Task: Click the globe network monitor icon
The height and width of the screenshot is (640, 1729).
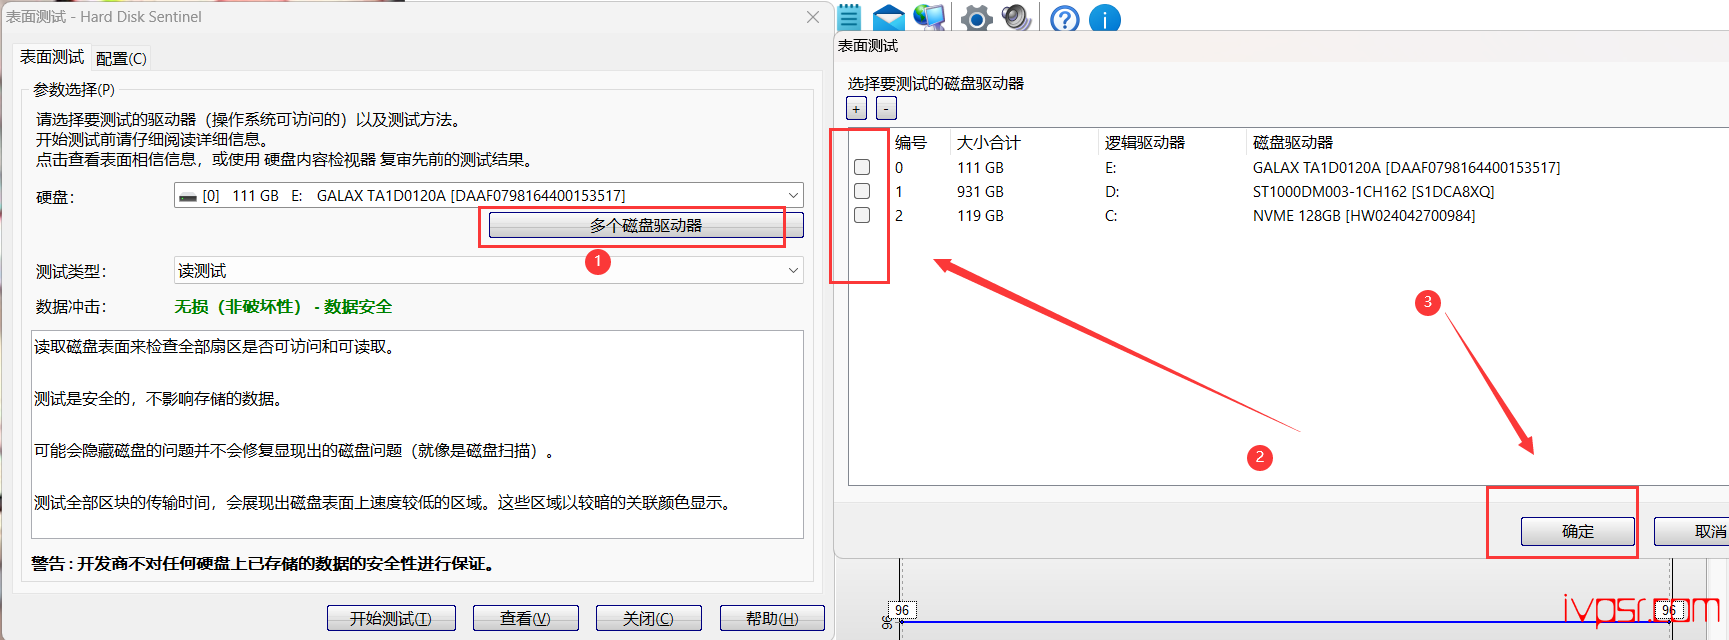Action: pyautogui.click(x=929, y=17)
